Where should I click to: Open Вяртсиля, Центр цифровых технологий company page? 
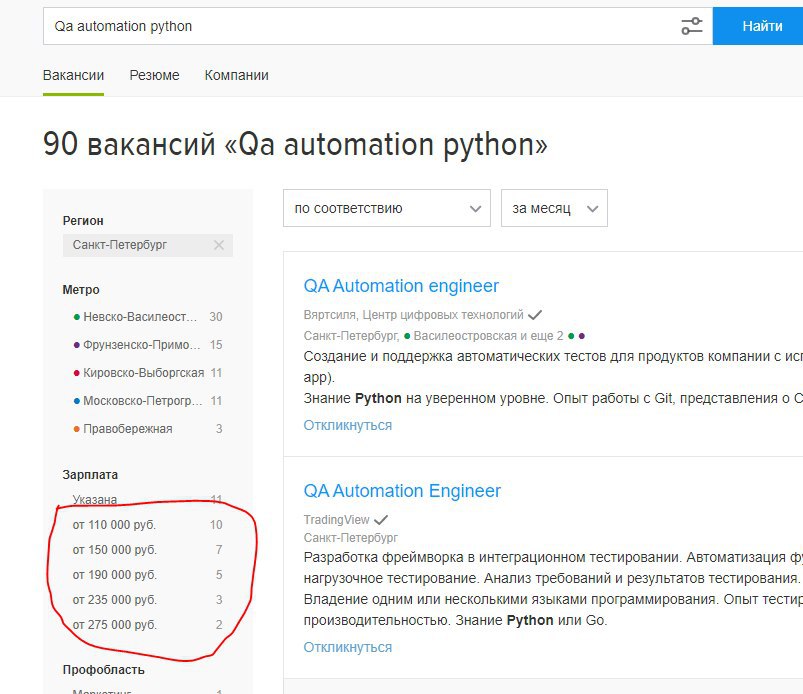[413, 314]
